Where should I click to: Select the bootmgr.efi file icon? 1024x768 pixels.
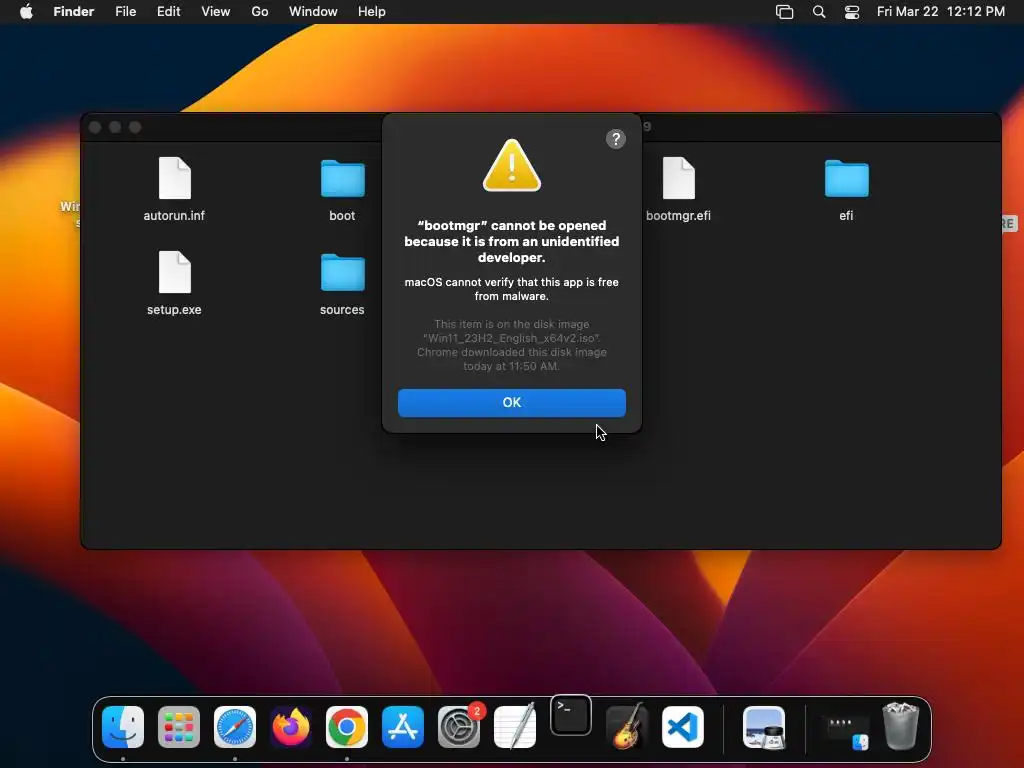[679, 178]
